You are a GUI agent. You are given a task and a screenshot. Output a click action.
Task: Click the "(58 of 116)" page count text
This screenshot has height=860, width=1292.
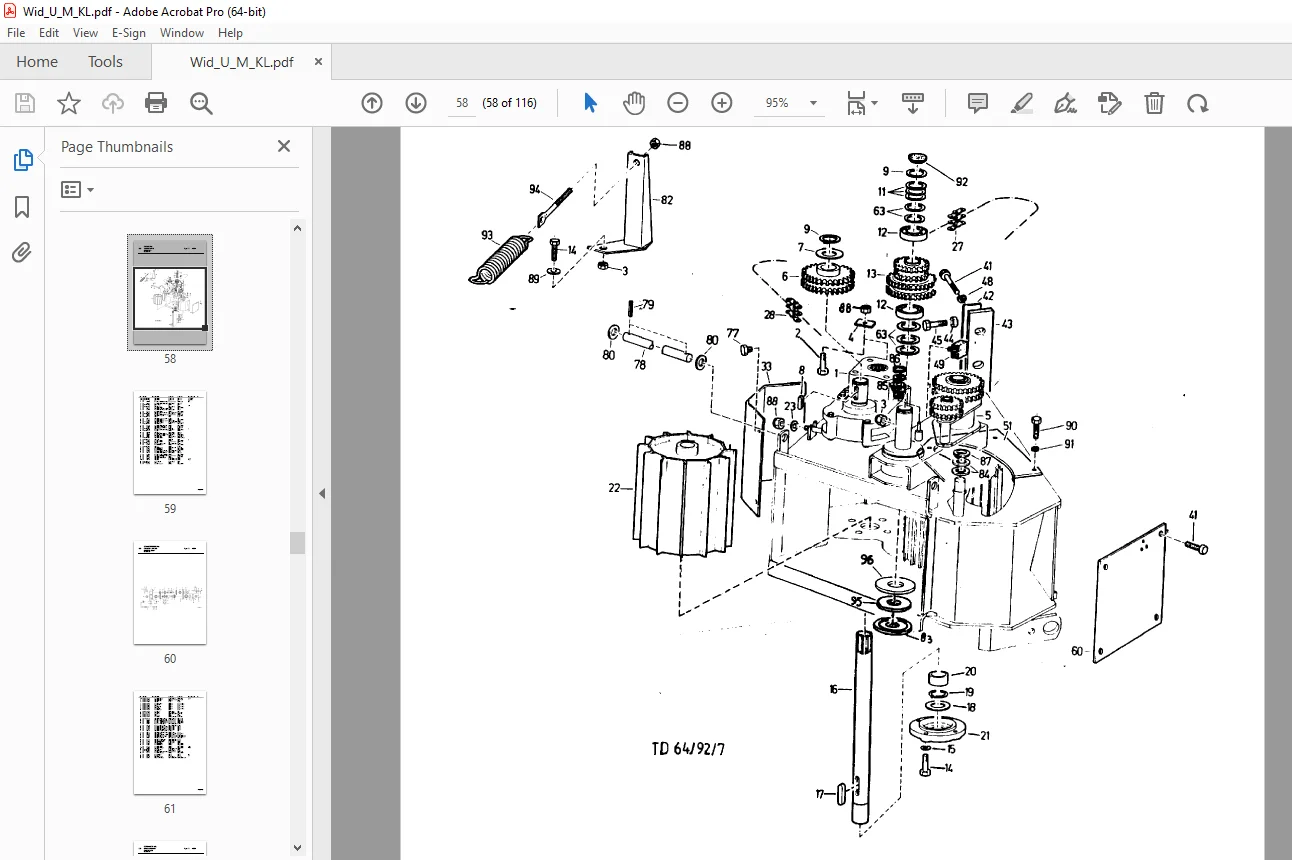510,103
